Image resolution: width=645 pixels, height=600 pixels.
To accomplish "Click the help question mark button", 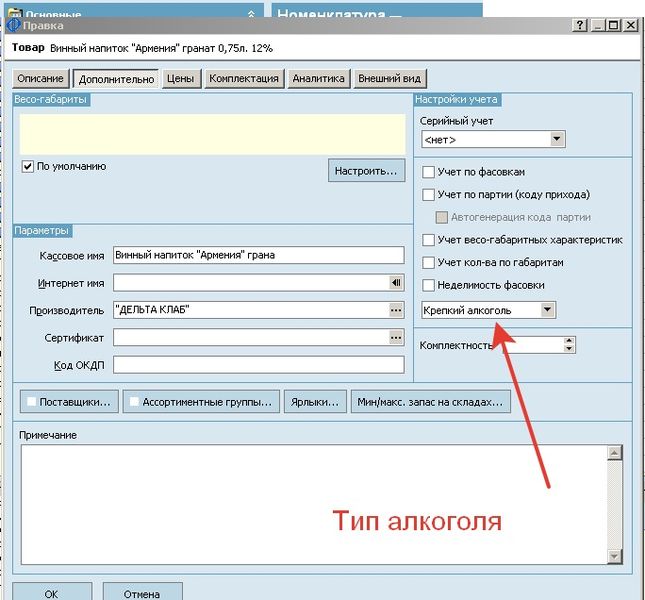I will click(579, 25).
